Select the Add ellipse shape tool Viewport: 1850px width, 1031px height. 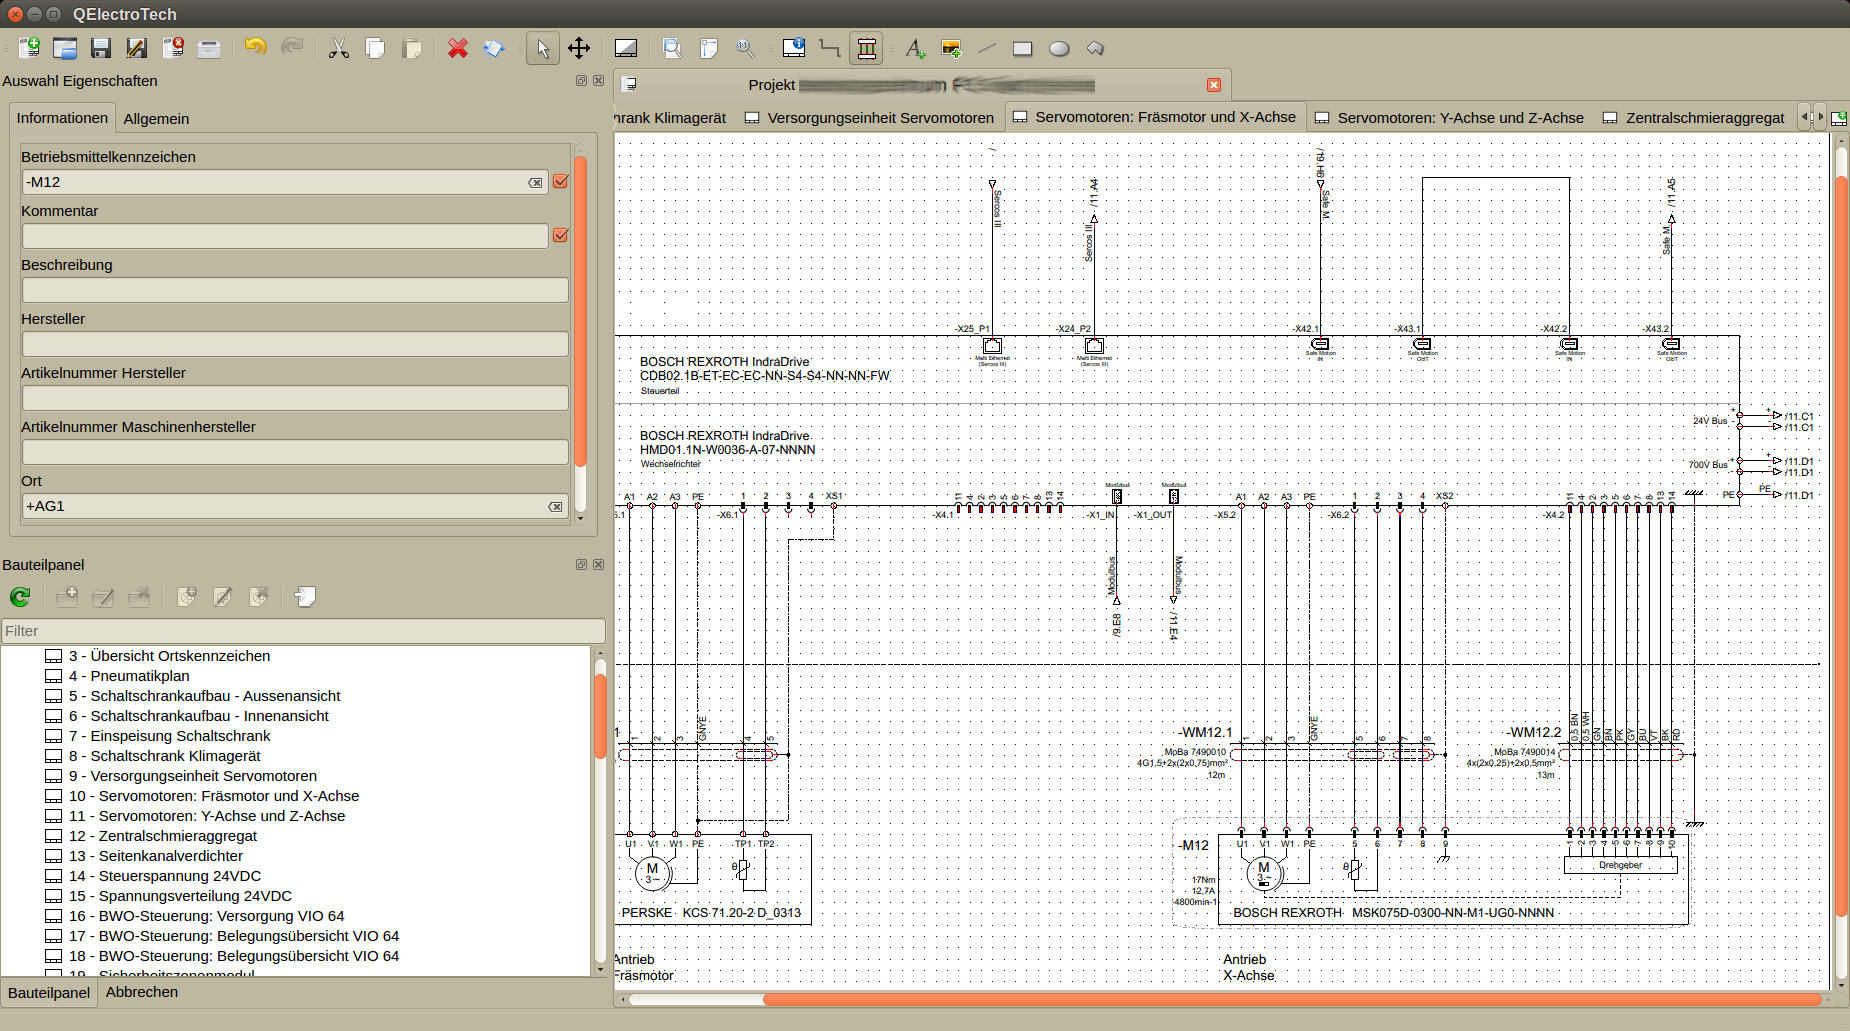pos(1059,48)
